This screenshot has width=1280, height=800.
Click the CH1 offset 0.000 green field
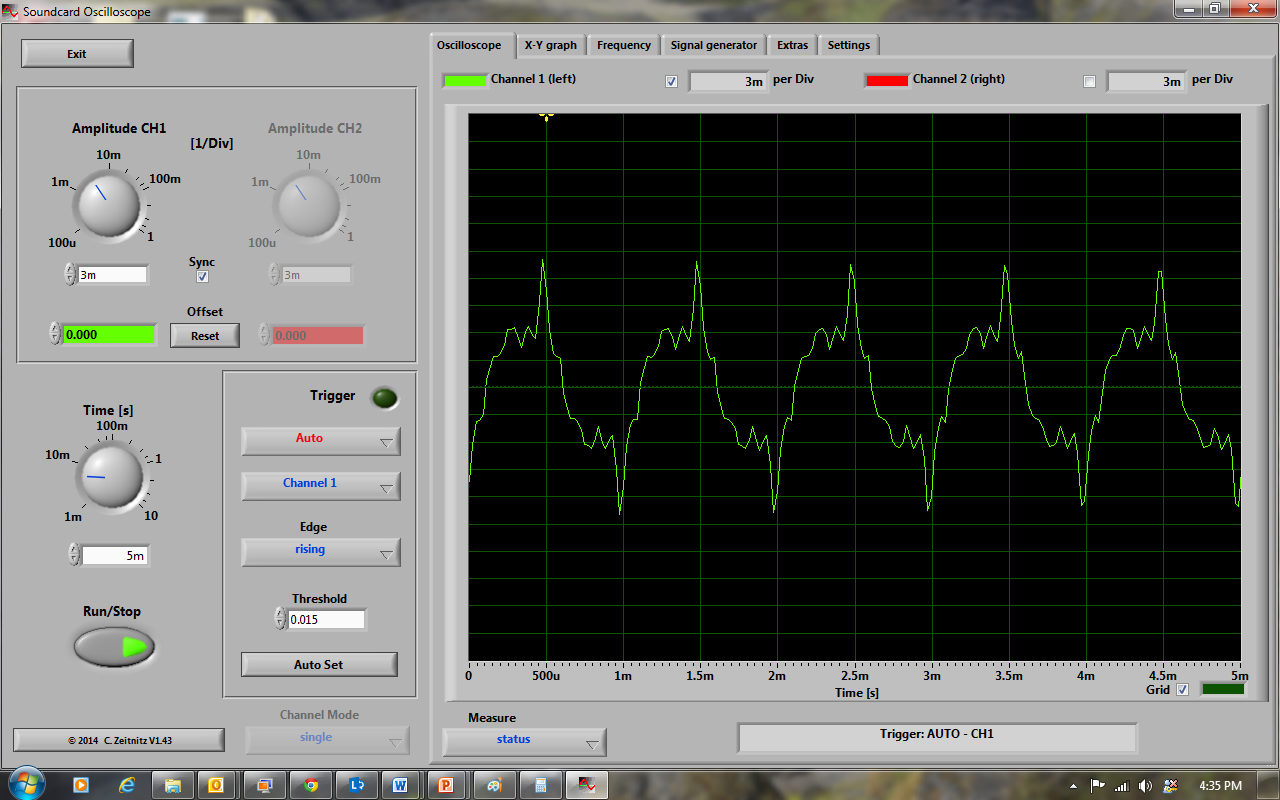pos(109,334)
